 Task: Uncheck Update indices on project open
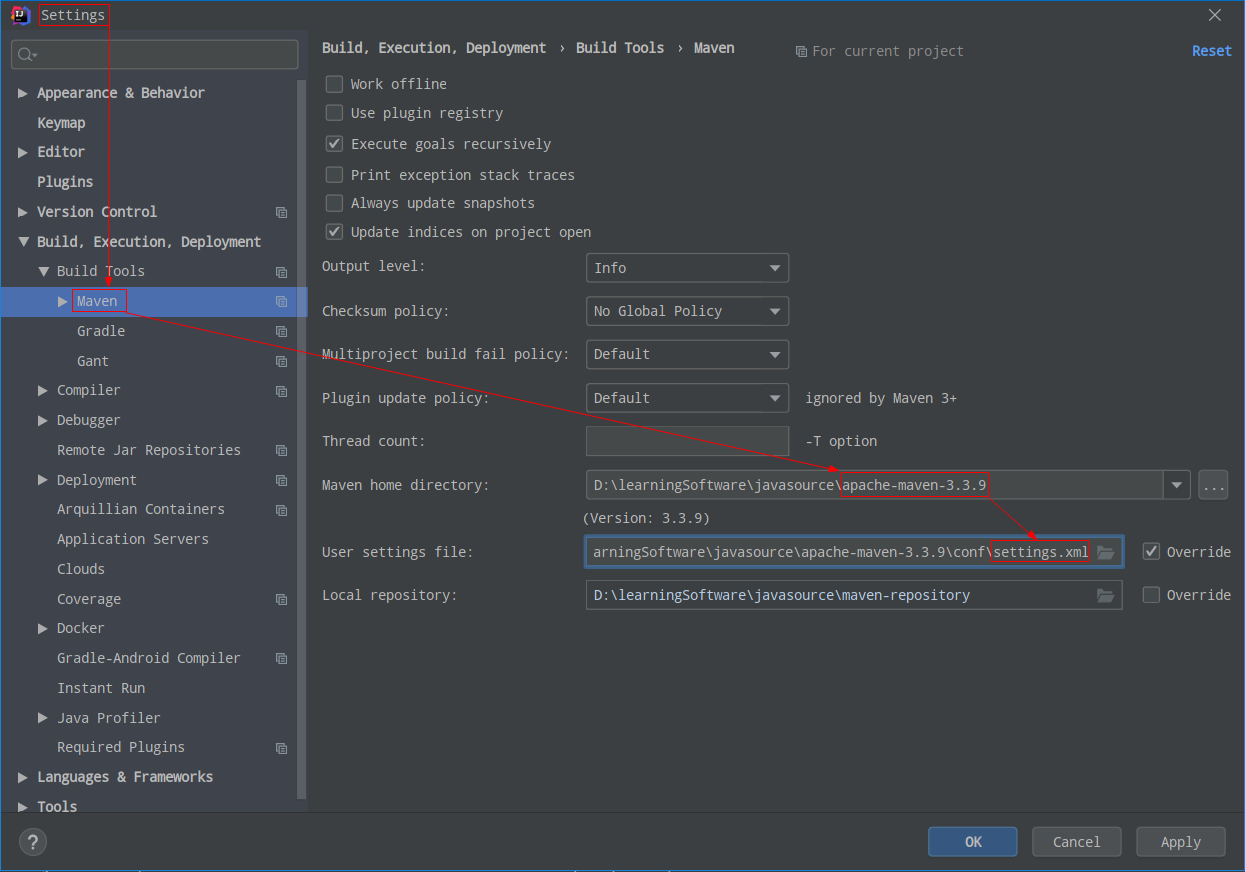point(334,232)
